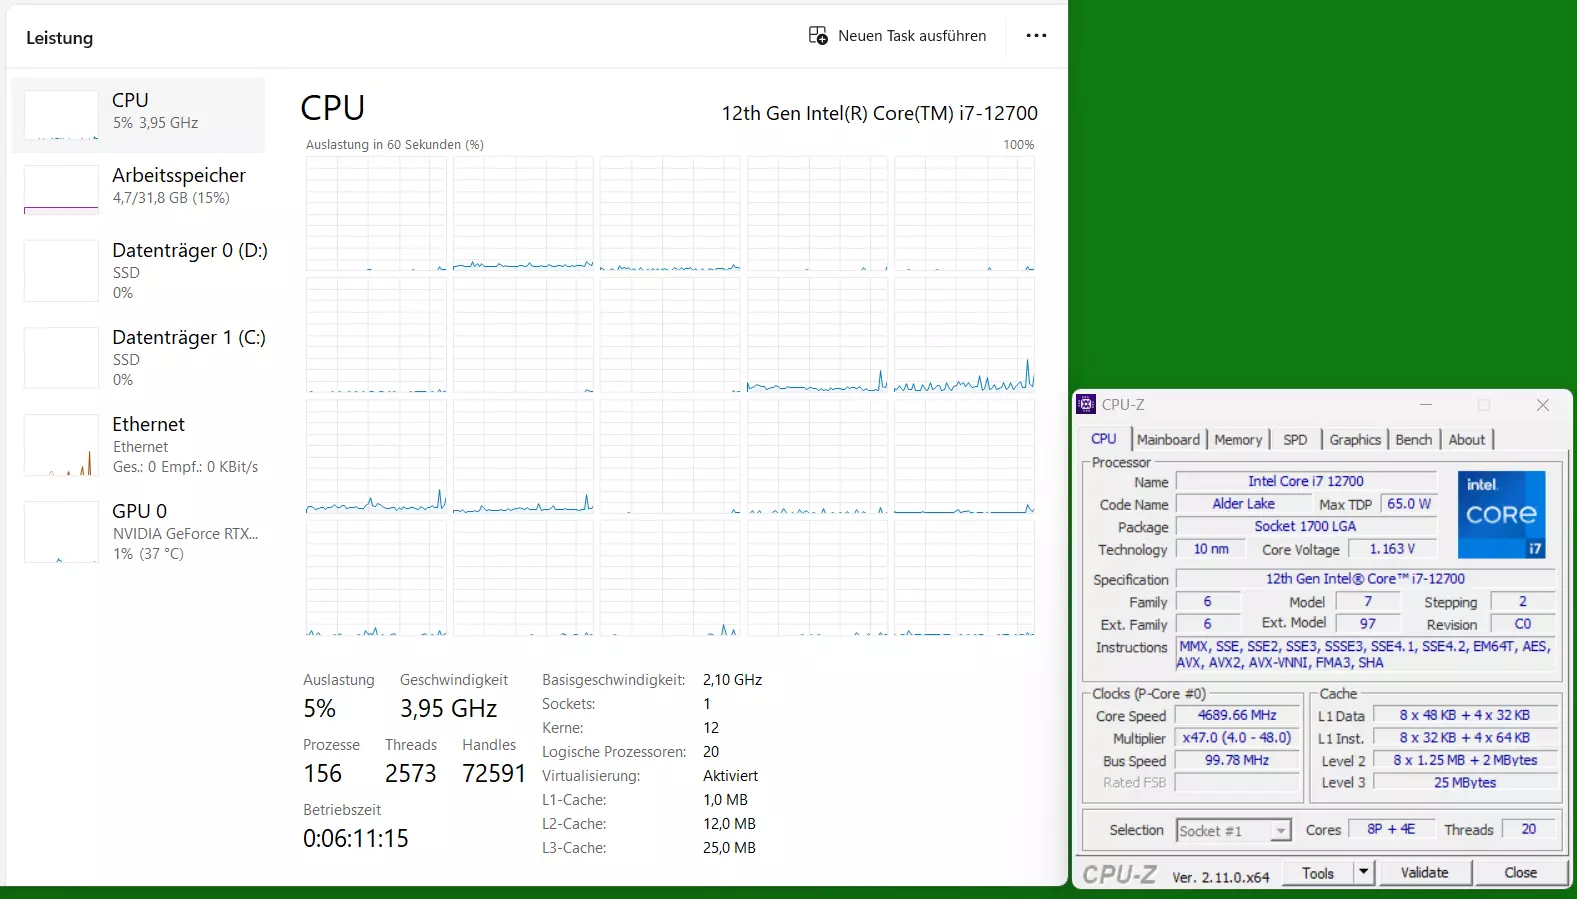Click the L3-Cache value 25,0 MB
Viewport: 1577px width, 899px height.
[730, 848]
